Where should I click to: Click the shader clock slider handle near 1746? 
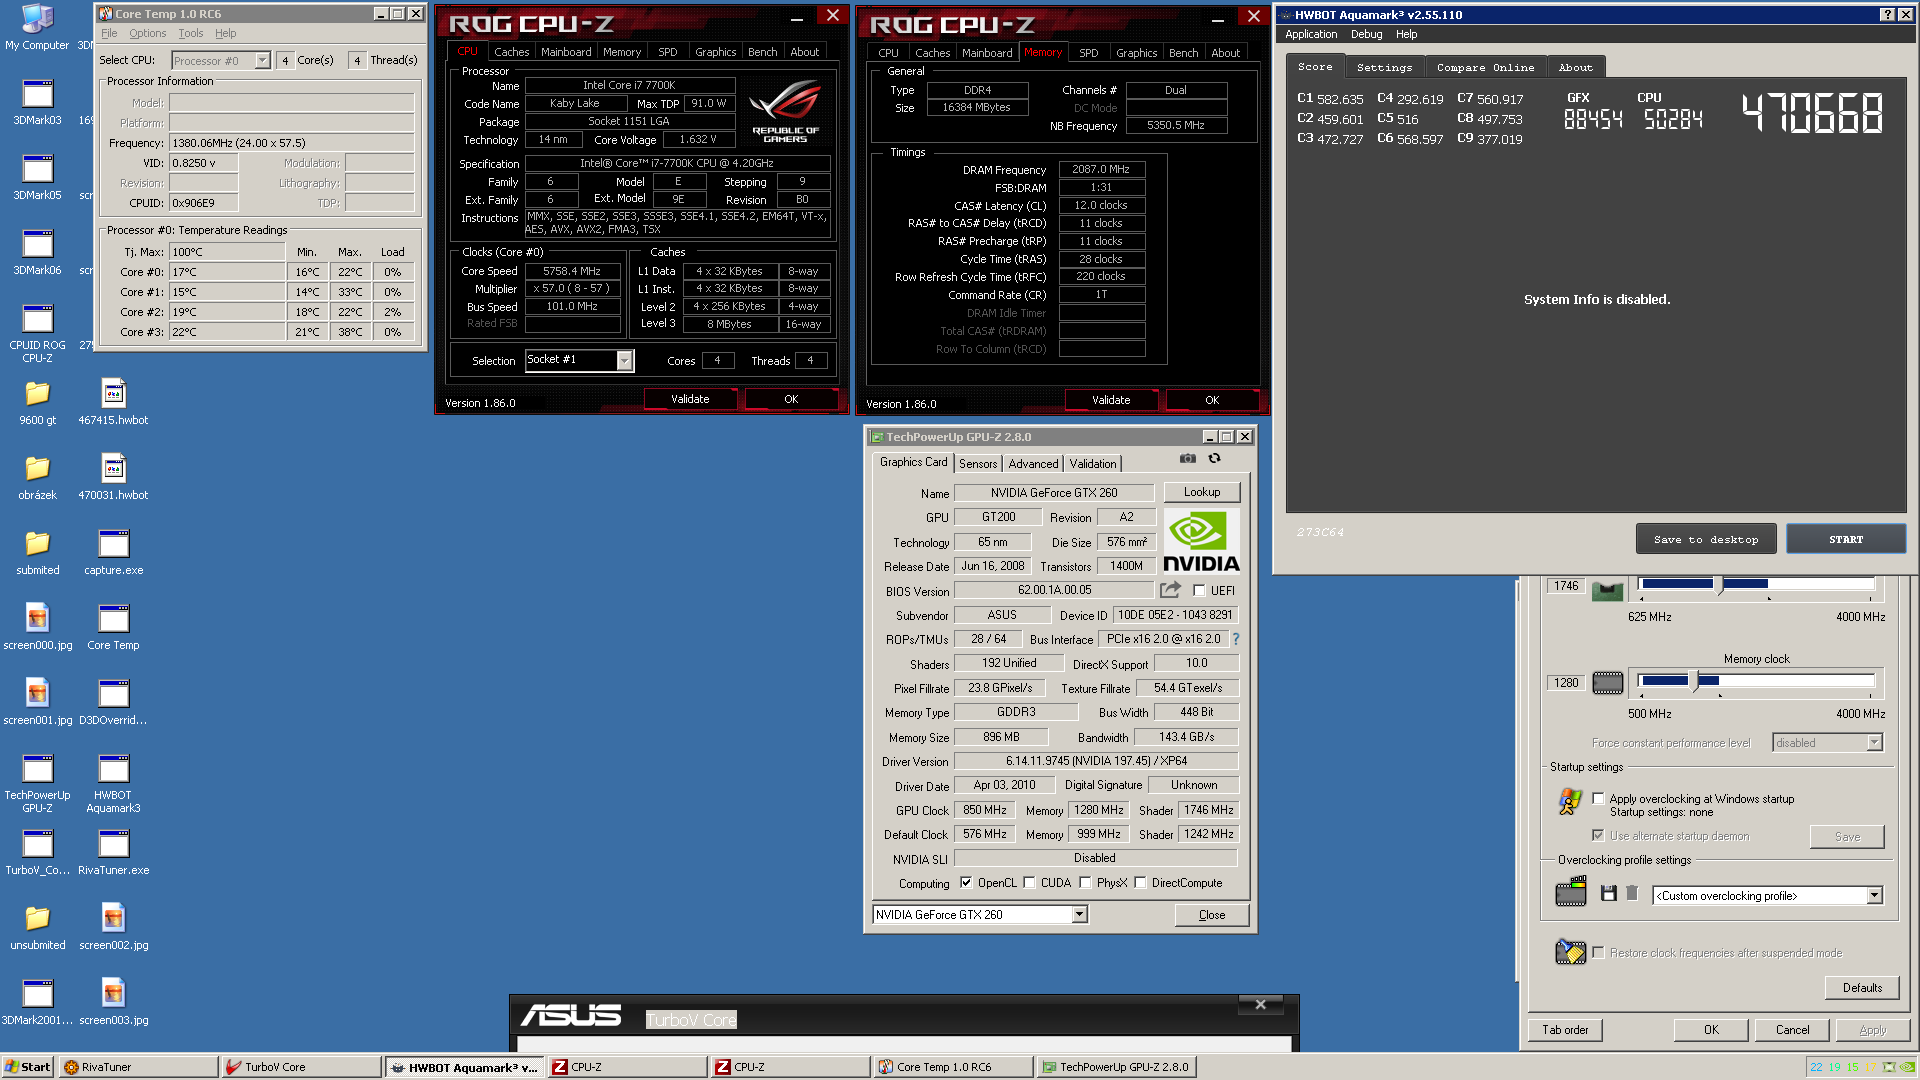point(1719,585)
